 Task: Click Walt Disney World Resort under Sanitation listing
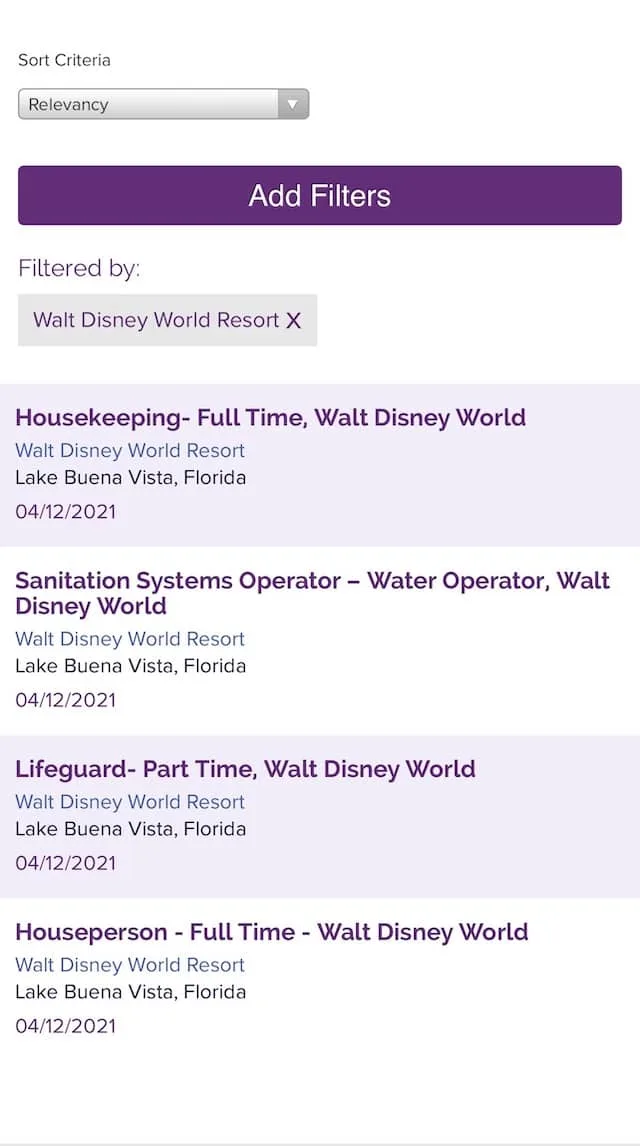point(130,639)
